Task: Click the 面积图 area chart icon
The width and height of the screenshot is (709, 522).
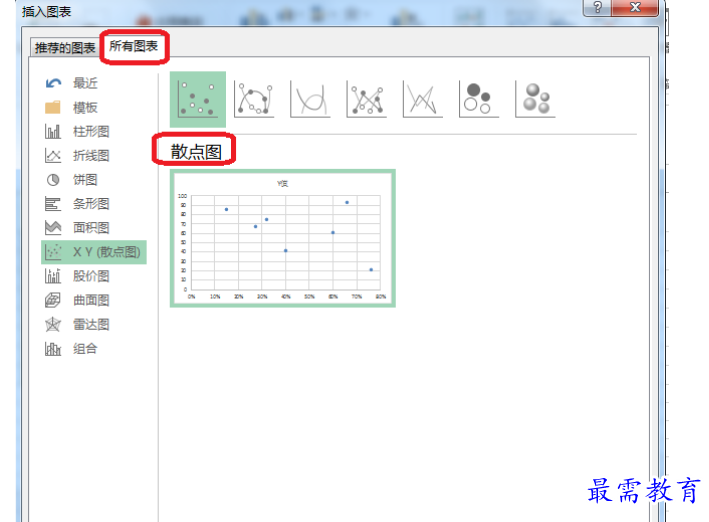Action: click(x=53, y=228)
